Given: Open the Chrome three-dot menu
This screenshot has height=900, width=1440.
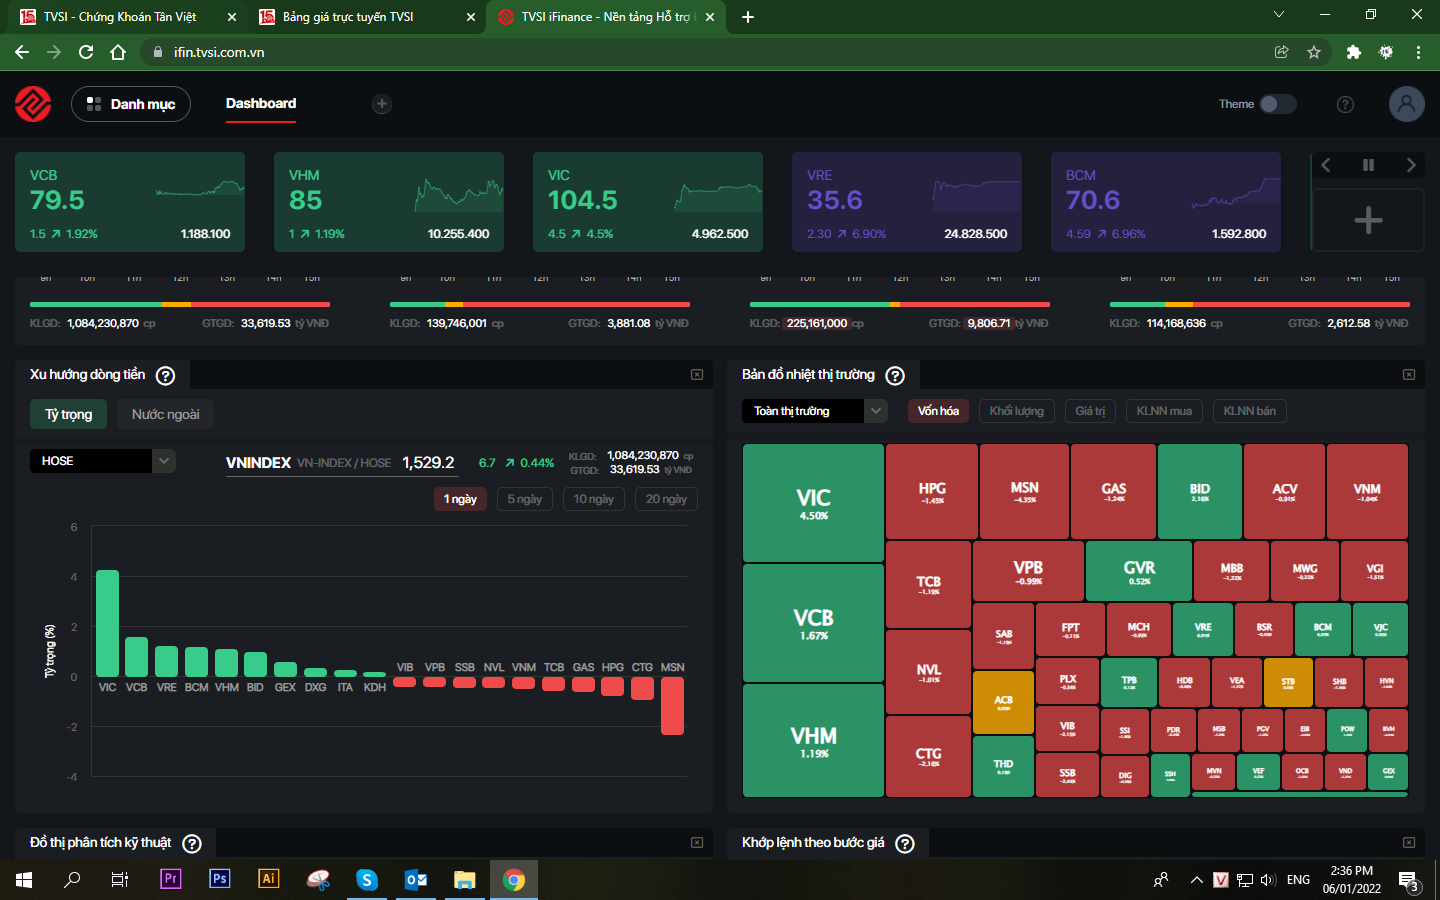Looking at the screenshot, I should (x=1418, y=52).
